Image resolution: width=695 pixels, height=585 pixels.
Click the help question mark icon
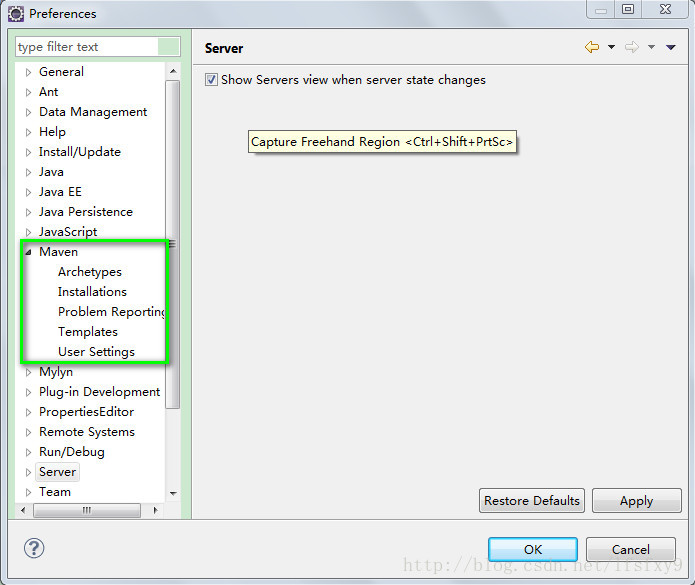click(x=34, y=548)
